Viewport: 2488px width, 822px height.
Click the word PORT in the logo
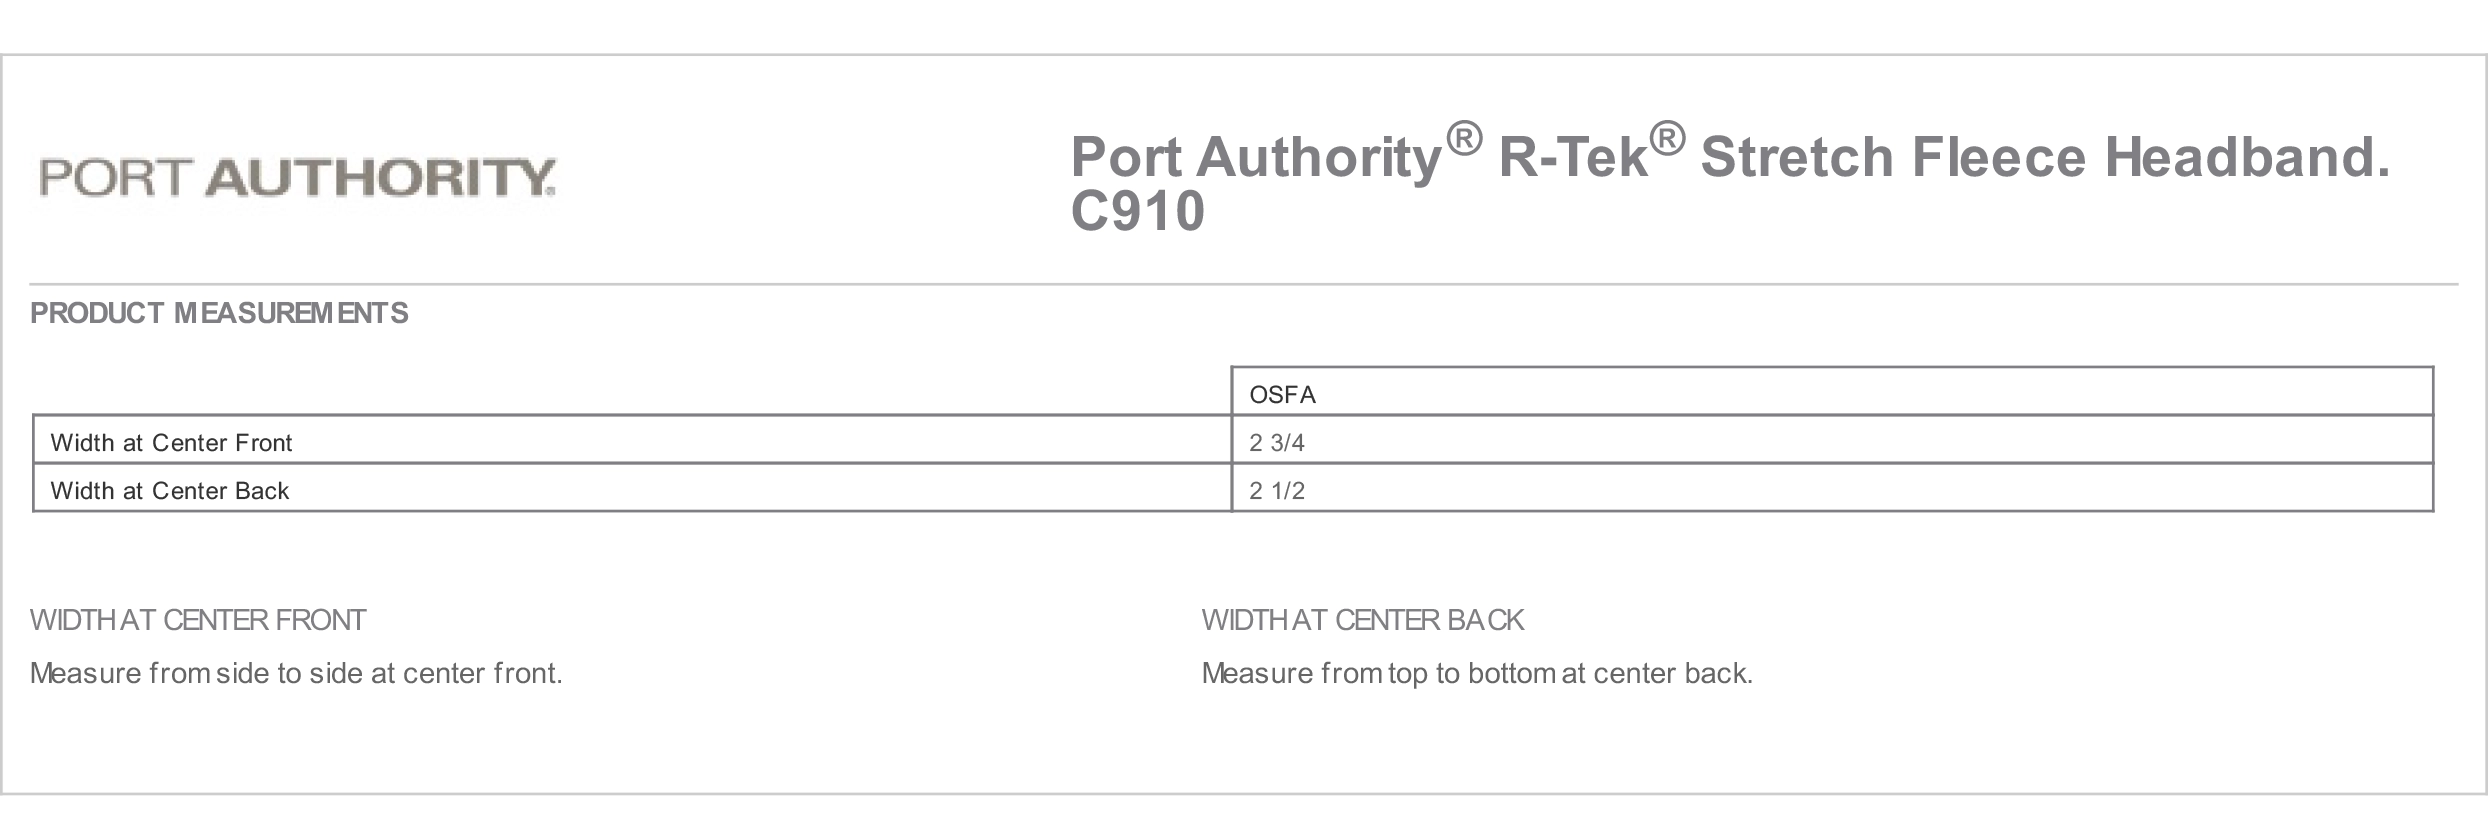click(113, 177)
